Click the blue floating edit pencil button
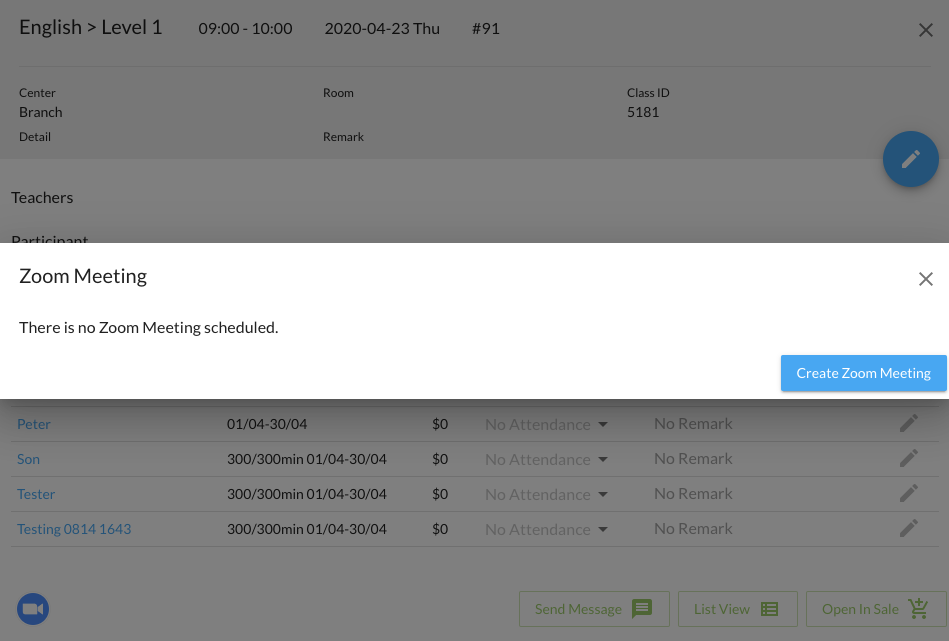 click(x=910, y=159)
